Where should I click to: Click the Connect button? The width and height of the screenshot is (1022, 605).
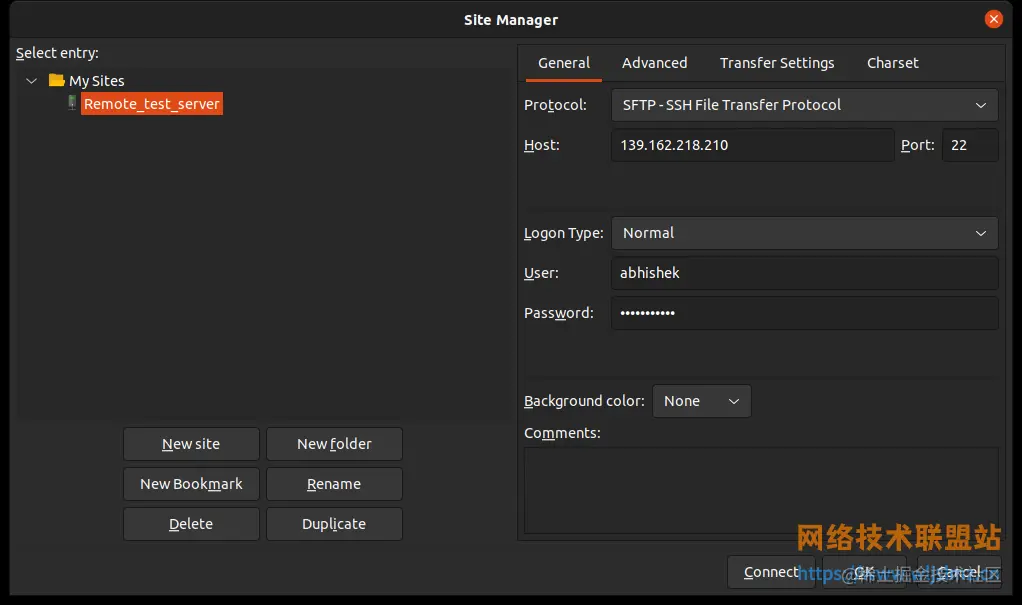pyautogui.click(x=771, y=572)
